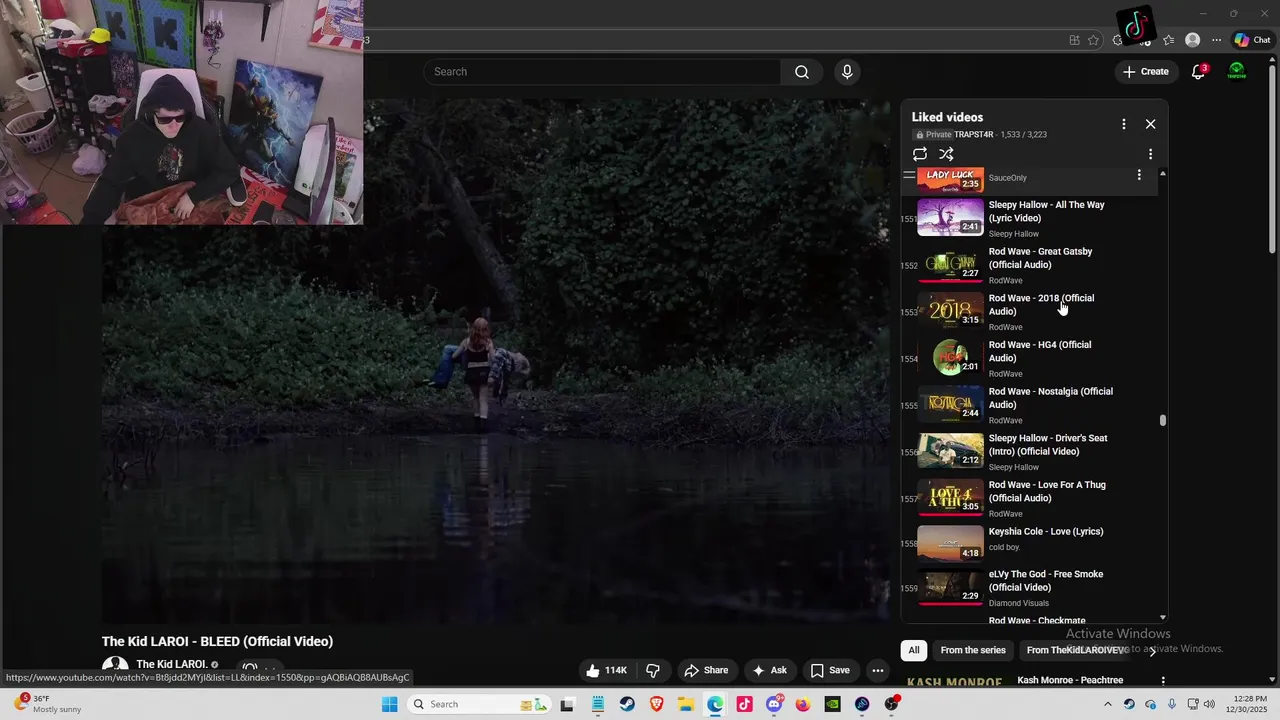Open Firefox from taskbar
The height and width of the screenshot is (720, 1280).
(x=803, y=704)
